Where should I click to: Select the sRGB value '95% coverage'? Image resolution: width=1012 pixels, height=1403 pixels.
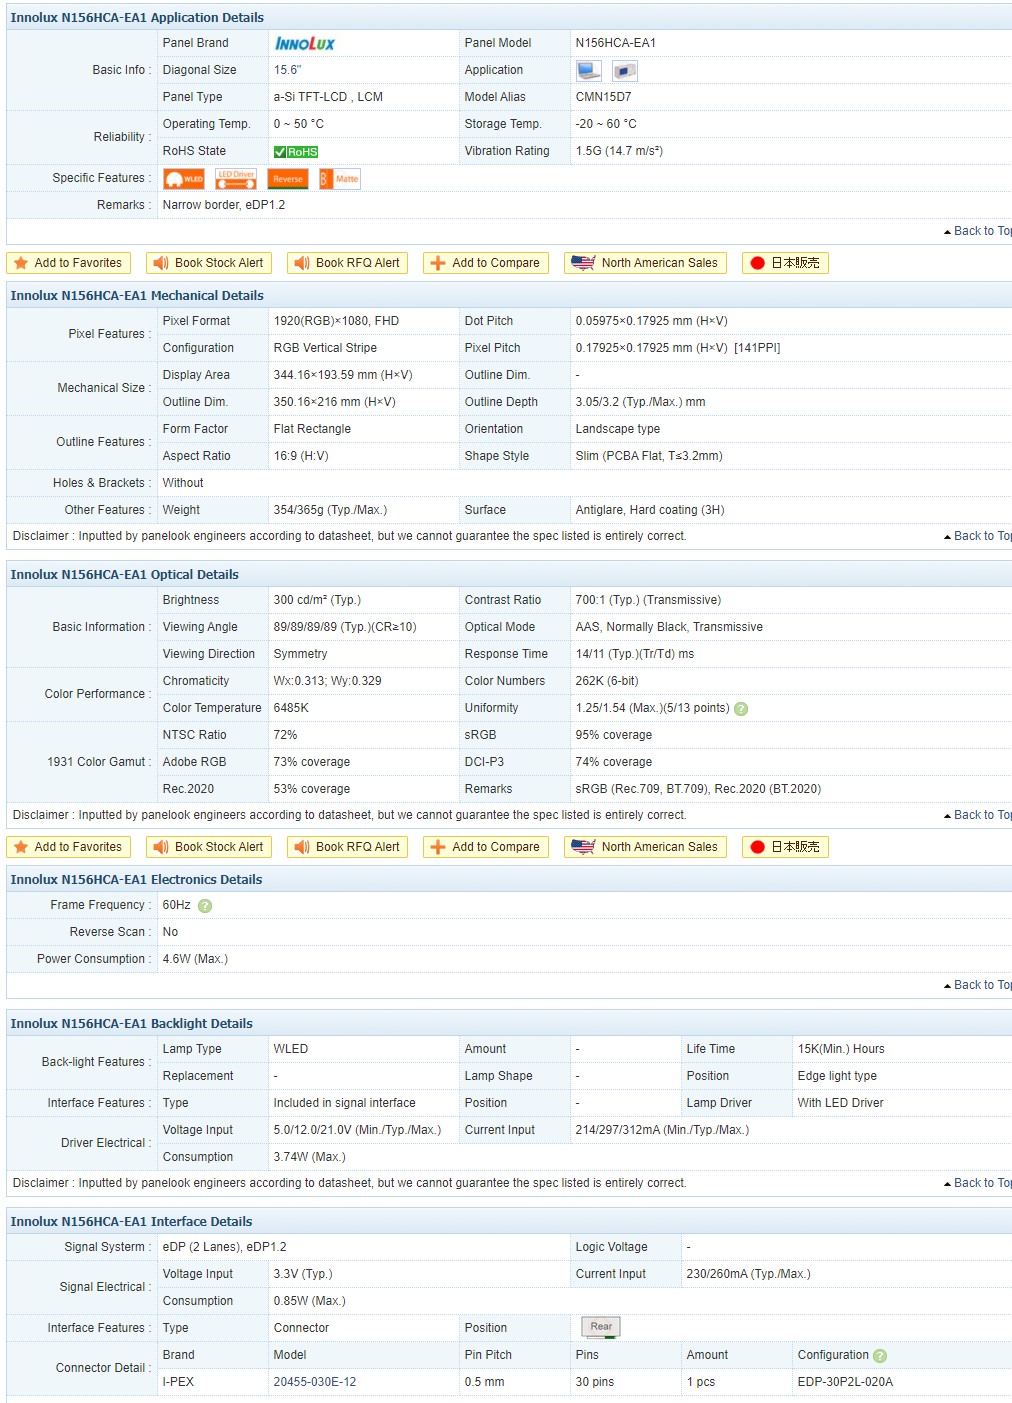614,735
